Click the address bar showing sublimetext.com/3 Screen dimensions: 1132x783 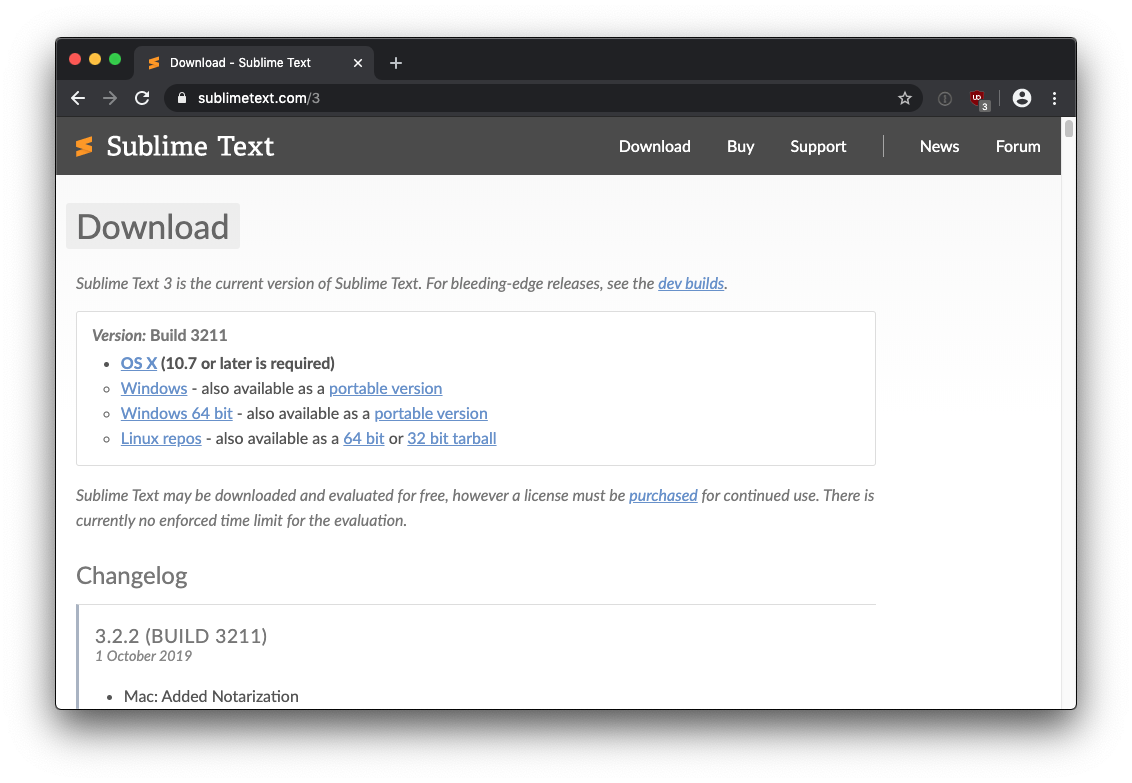click(543, 98)
